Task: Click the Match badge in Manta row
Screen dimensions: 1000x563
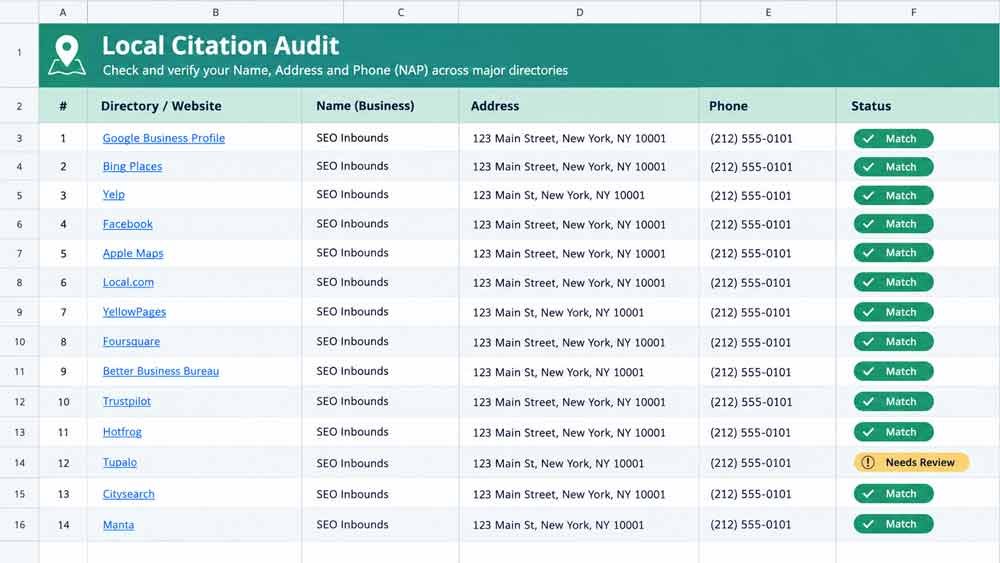Action: click(x=893, y=524)
